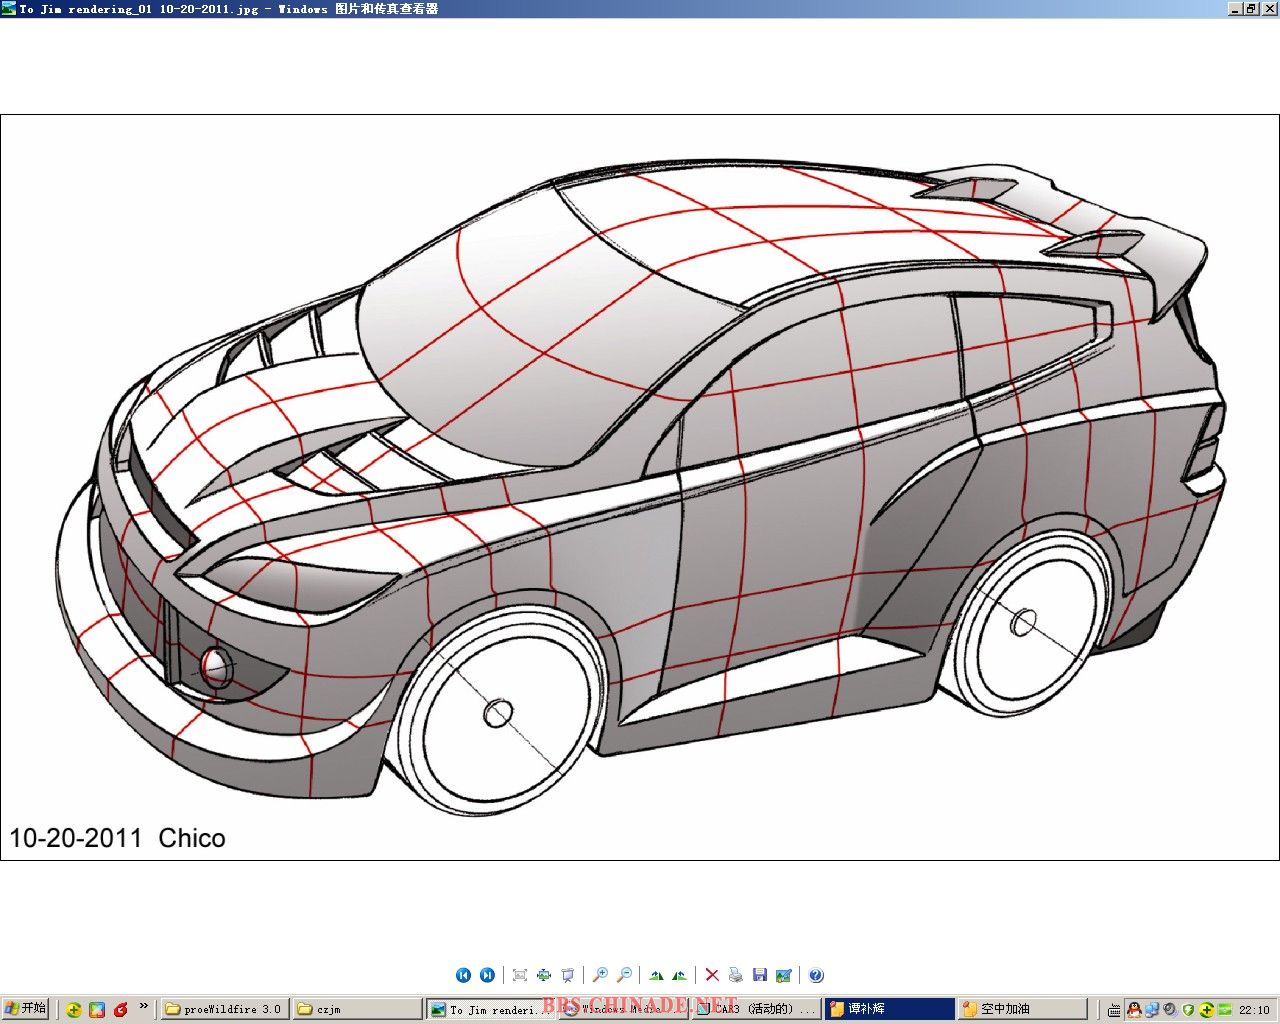The width and height of the screenshot is (1280, 1024).
Task: Launch the red swirl quick-launch icon
Action: click(x=121, y=1010)
